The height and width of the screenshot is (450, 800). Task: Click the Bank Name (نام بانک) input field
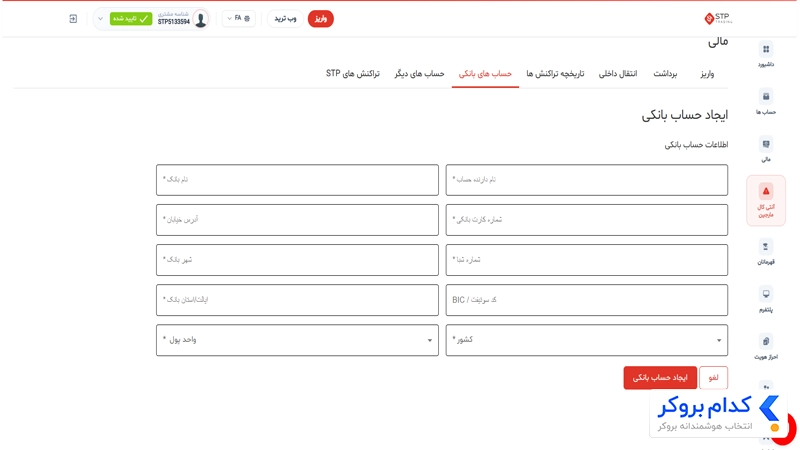tap(297, 180)
